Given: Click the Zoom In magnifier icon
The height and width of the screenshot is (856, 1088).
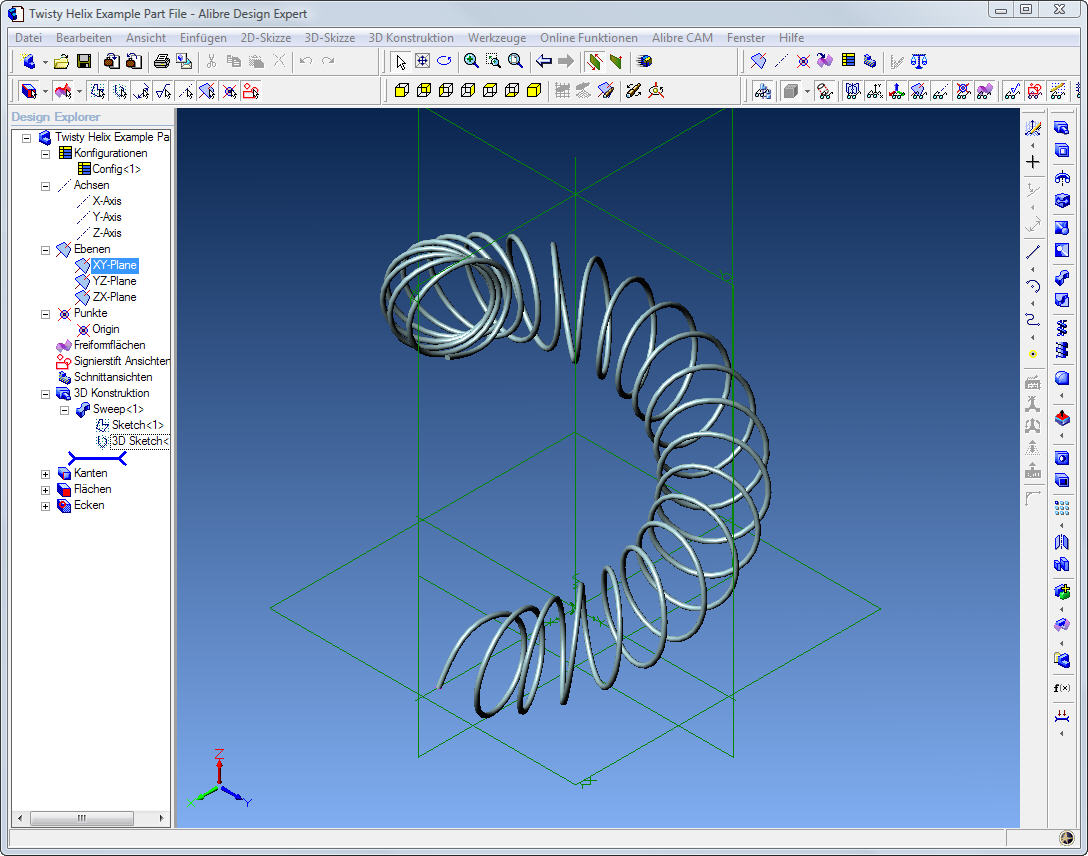Looking at the screenshot, I should (x=471, y=61).
